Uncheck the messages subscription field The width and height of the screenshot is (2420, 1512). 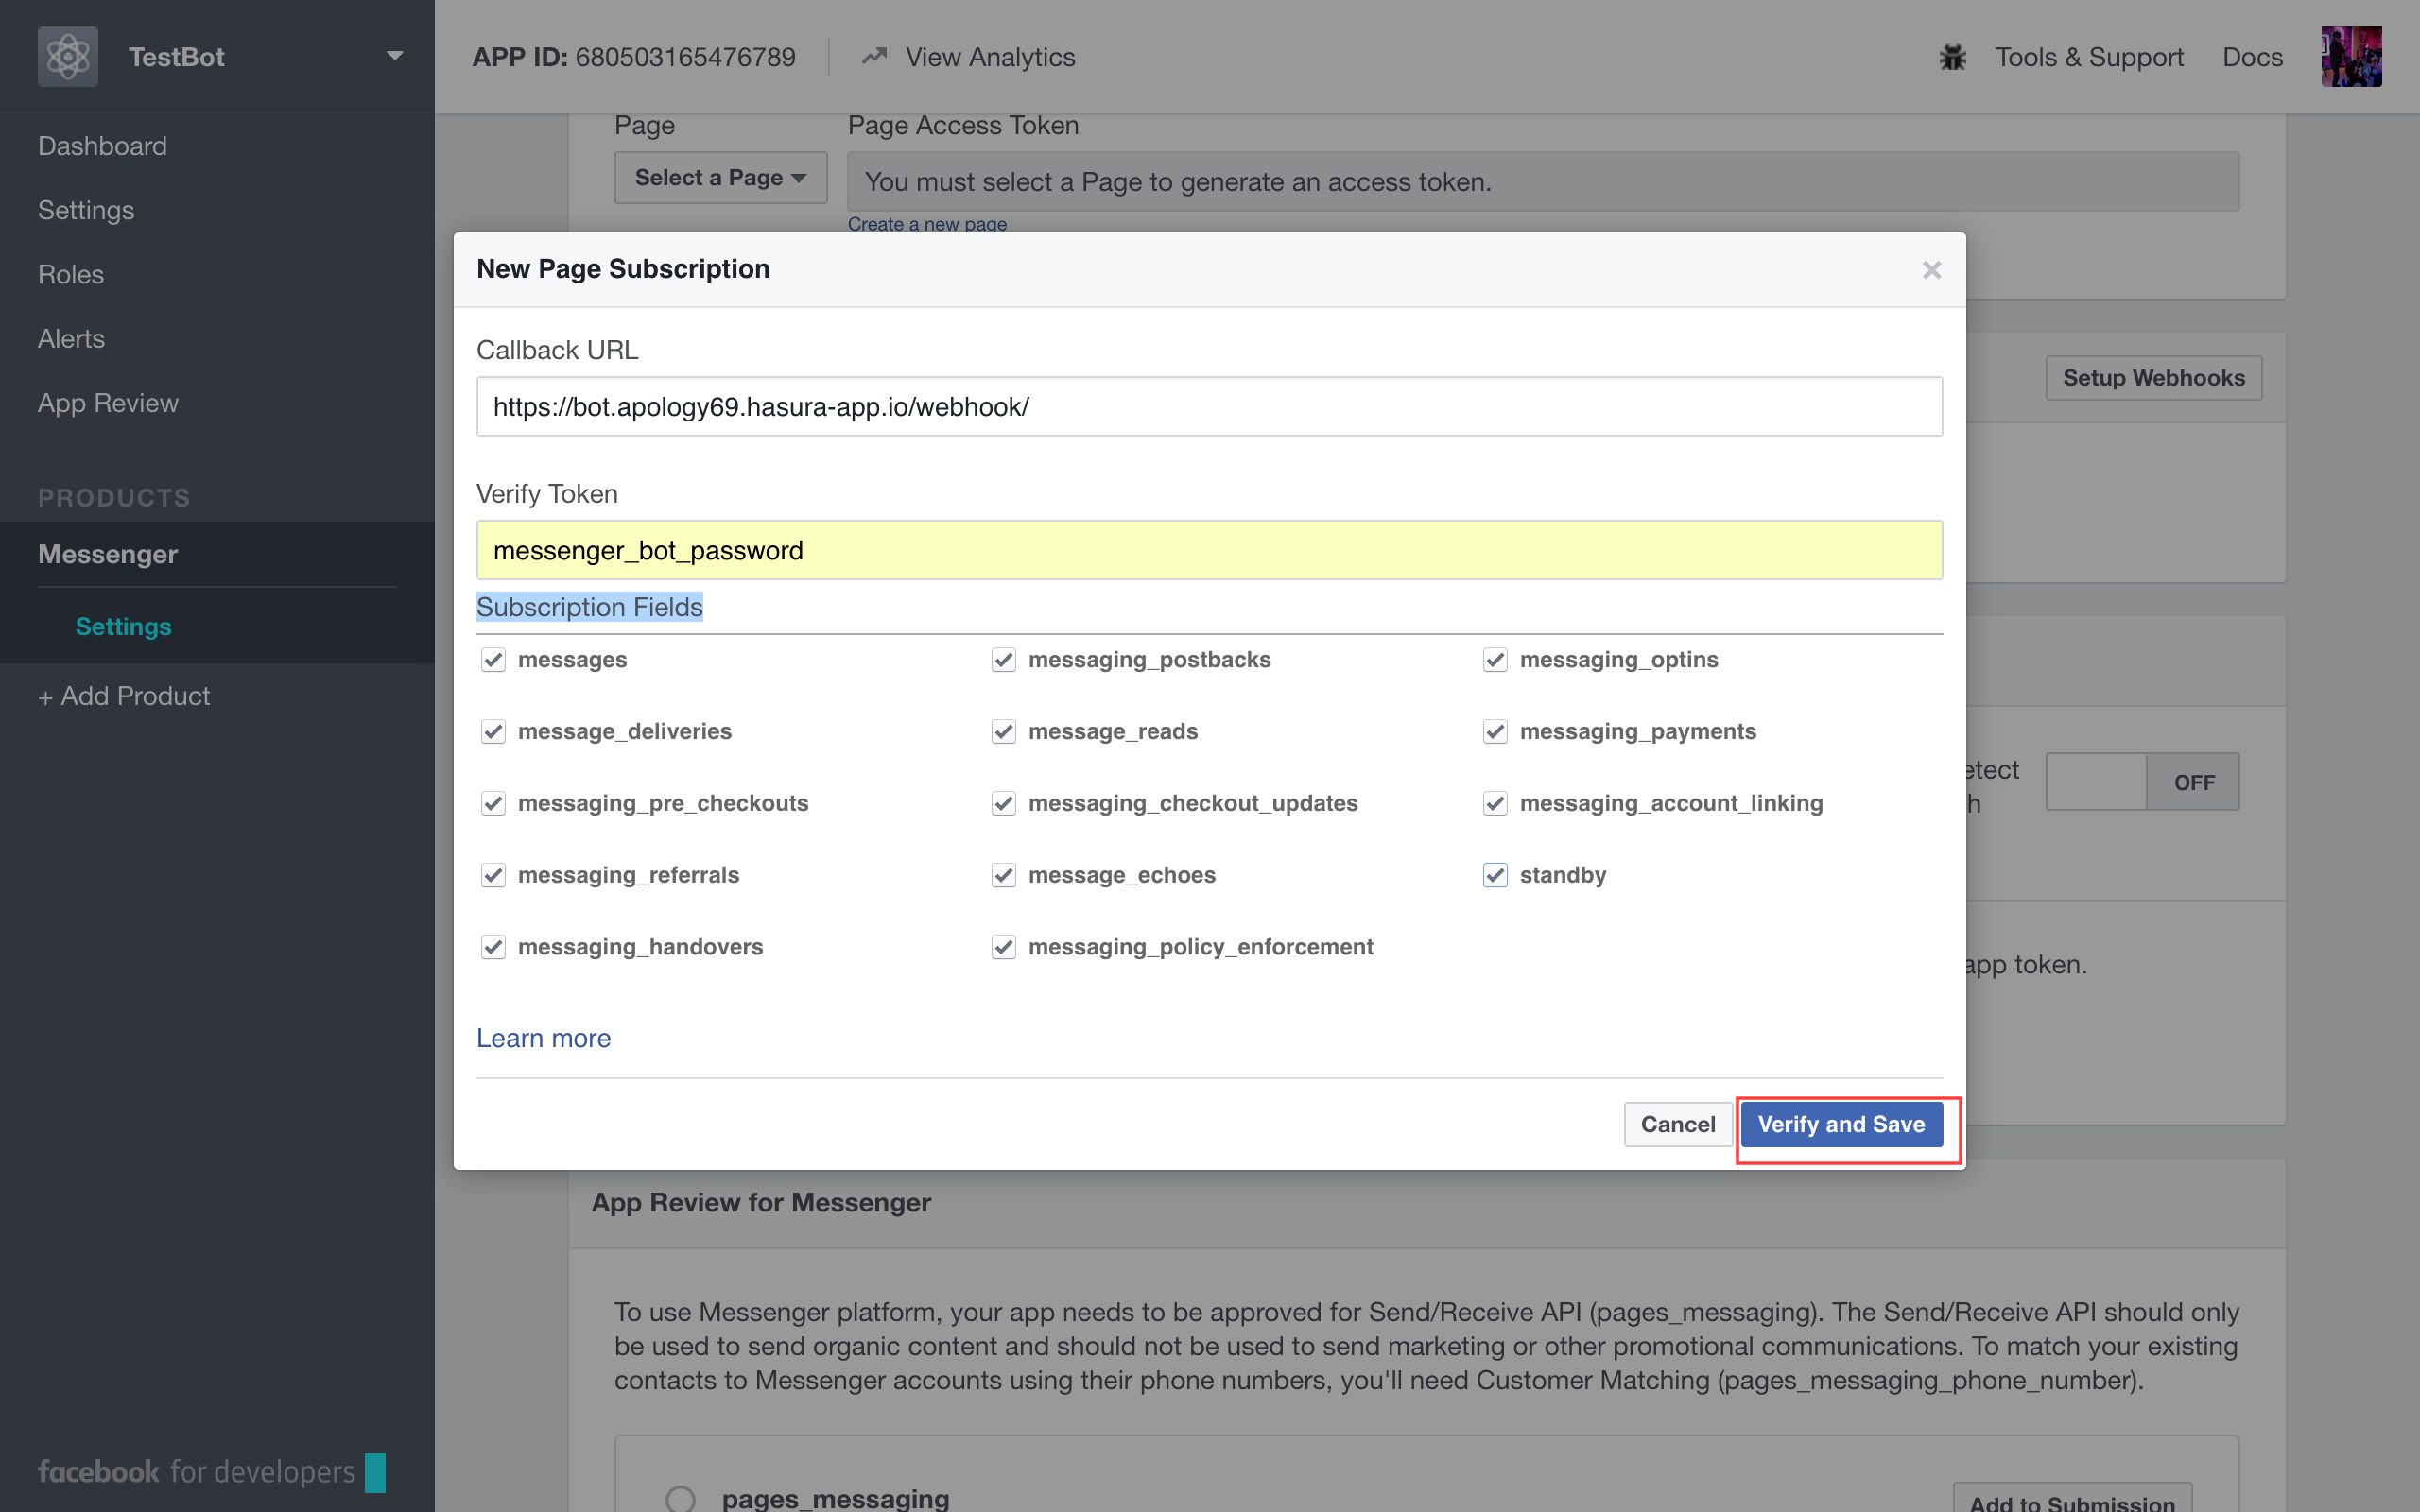(493, 660)
